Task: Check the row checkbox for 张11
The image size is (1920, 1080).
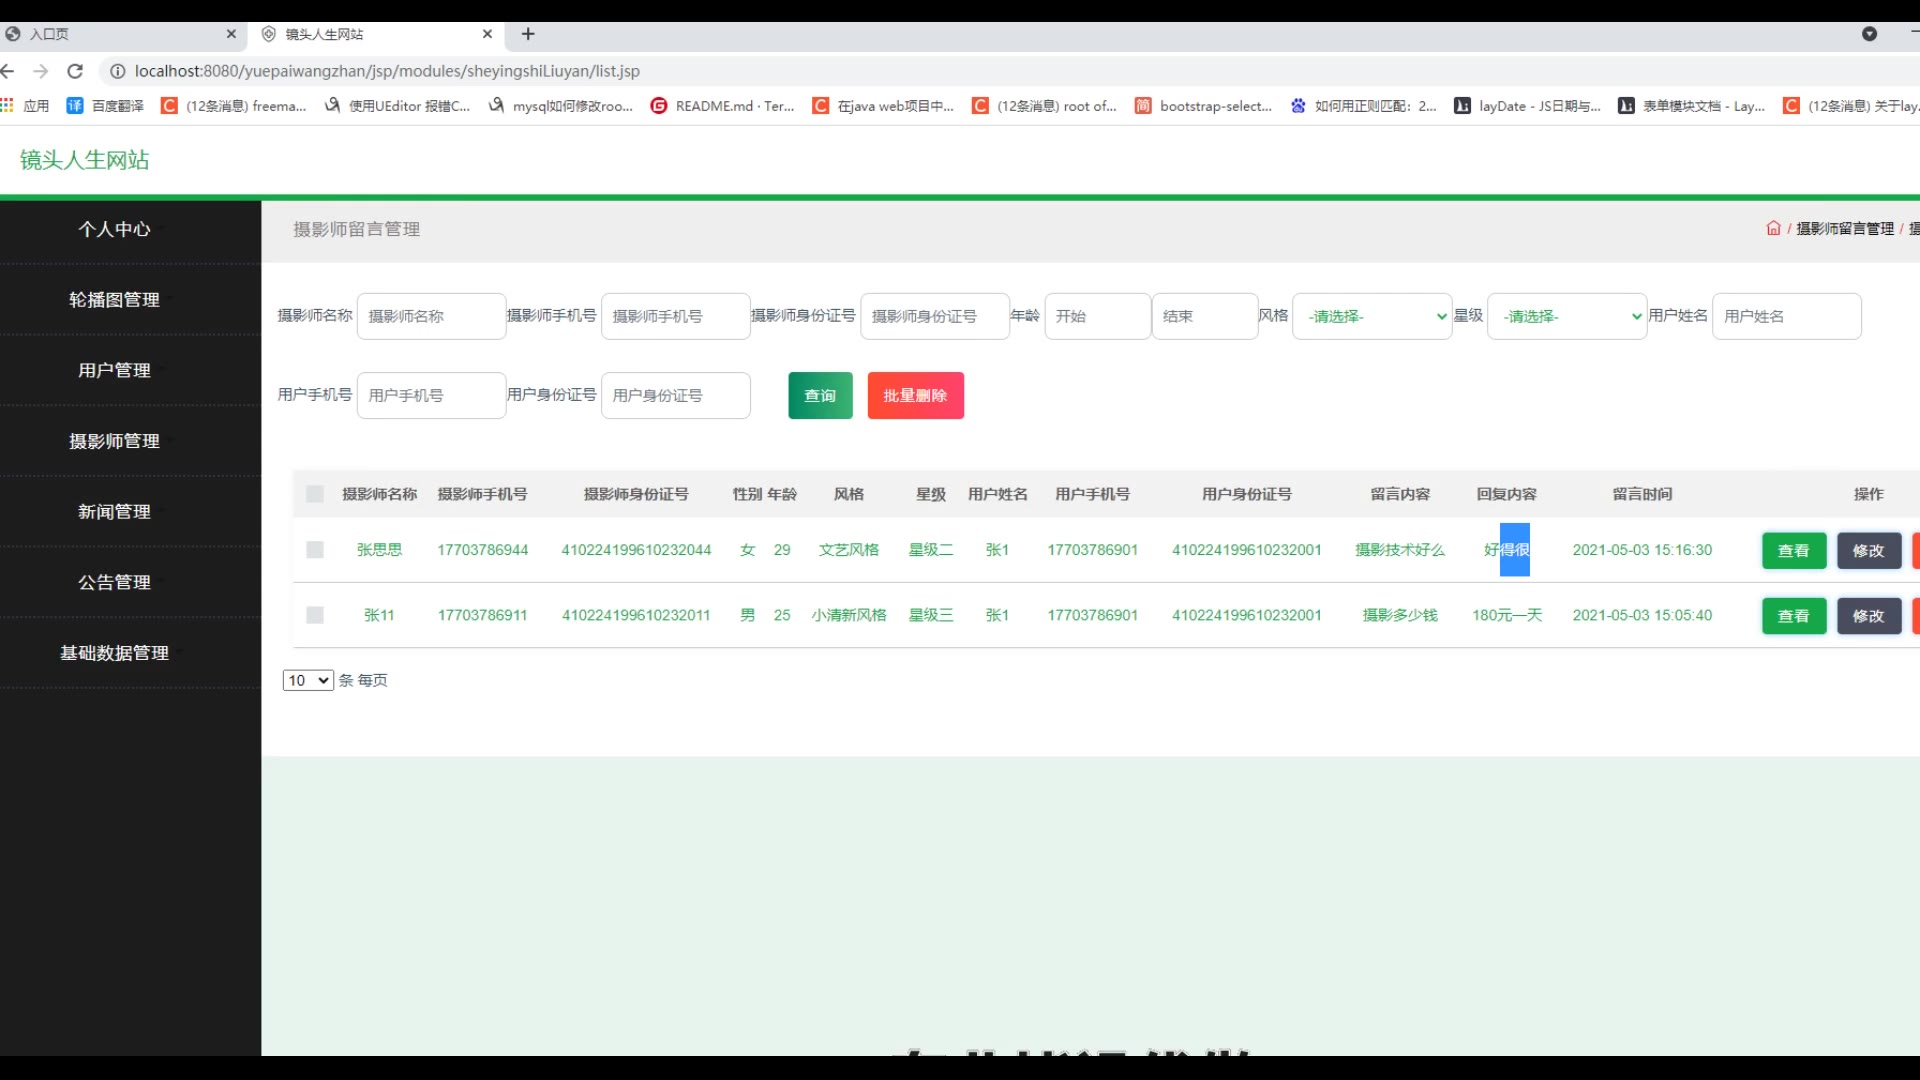Action: [x=315, y=615]
